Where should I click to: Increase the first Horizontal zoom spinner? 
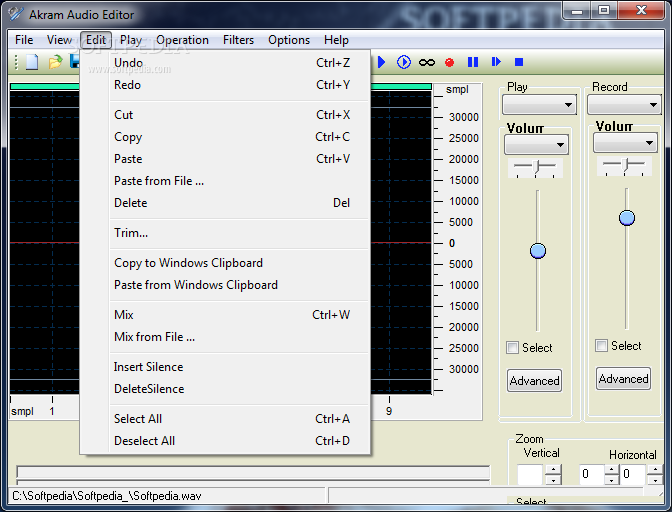click(x=612, y=469)
